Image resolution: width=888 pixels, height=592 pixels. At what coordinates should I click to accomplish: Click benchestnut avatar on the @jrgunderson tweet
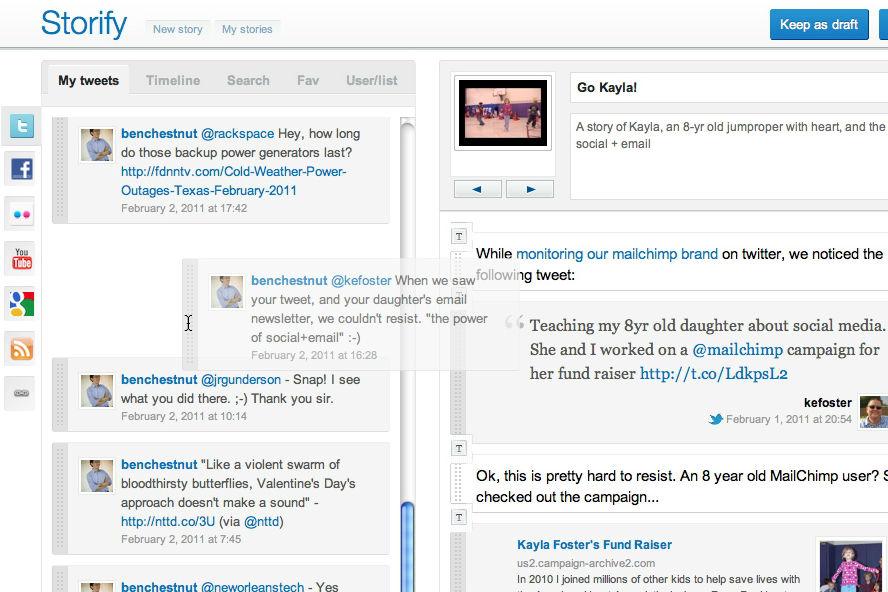pos(97,391)
